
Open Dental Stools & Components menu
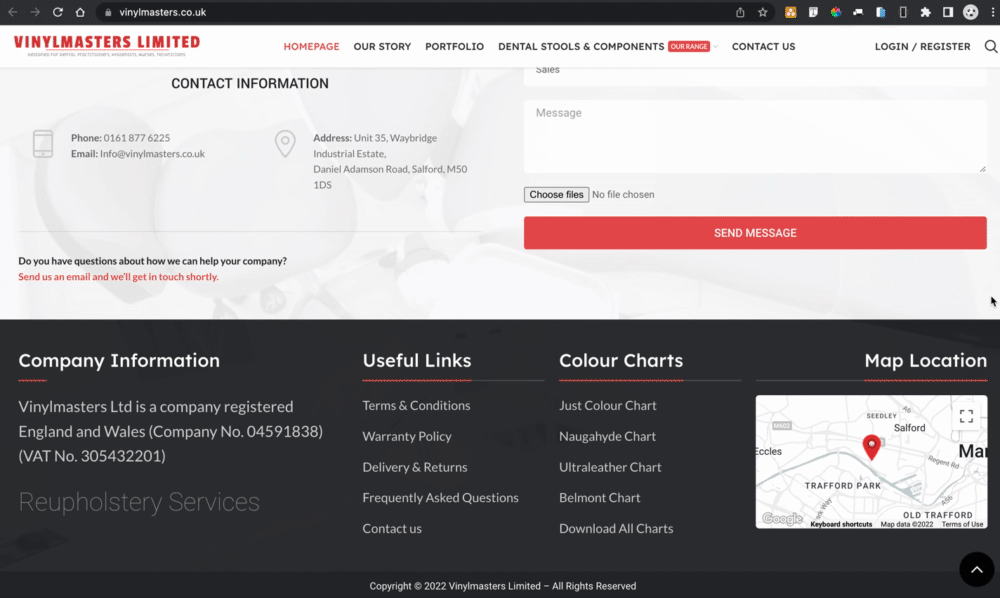581,47
